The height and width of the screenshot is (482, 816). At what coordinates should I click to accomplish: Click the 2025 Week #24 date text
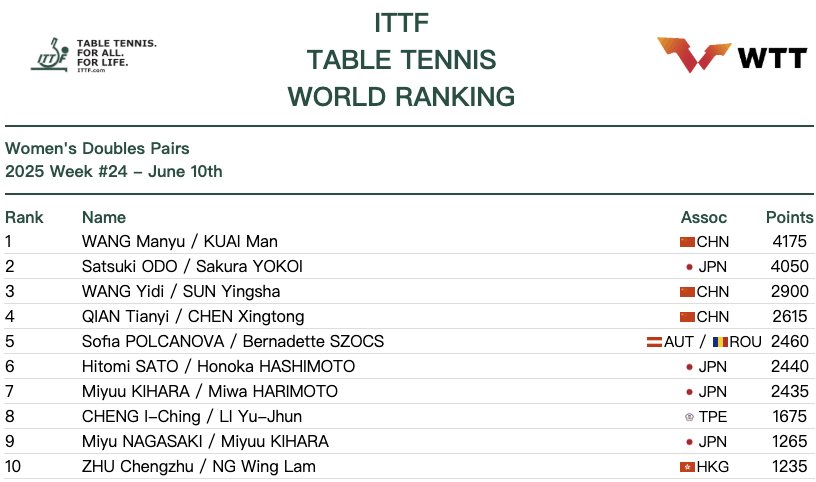click(x=114, y=172)
